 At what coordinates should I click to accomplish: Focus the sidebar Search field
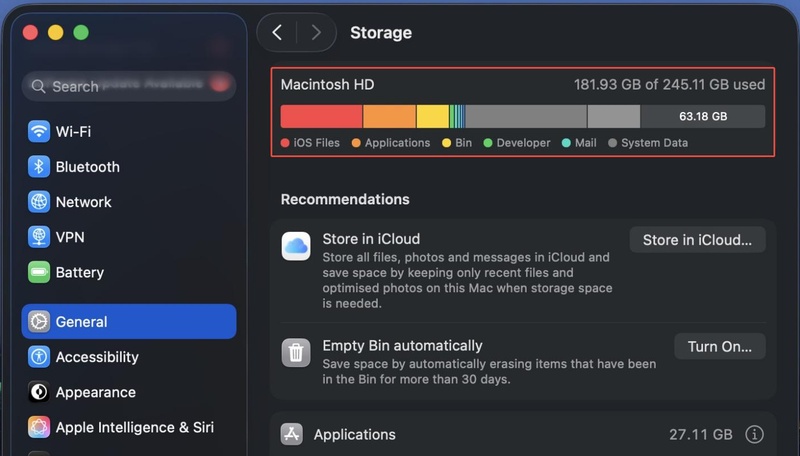click(x=129, y=86)
